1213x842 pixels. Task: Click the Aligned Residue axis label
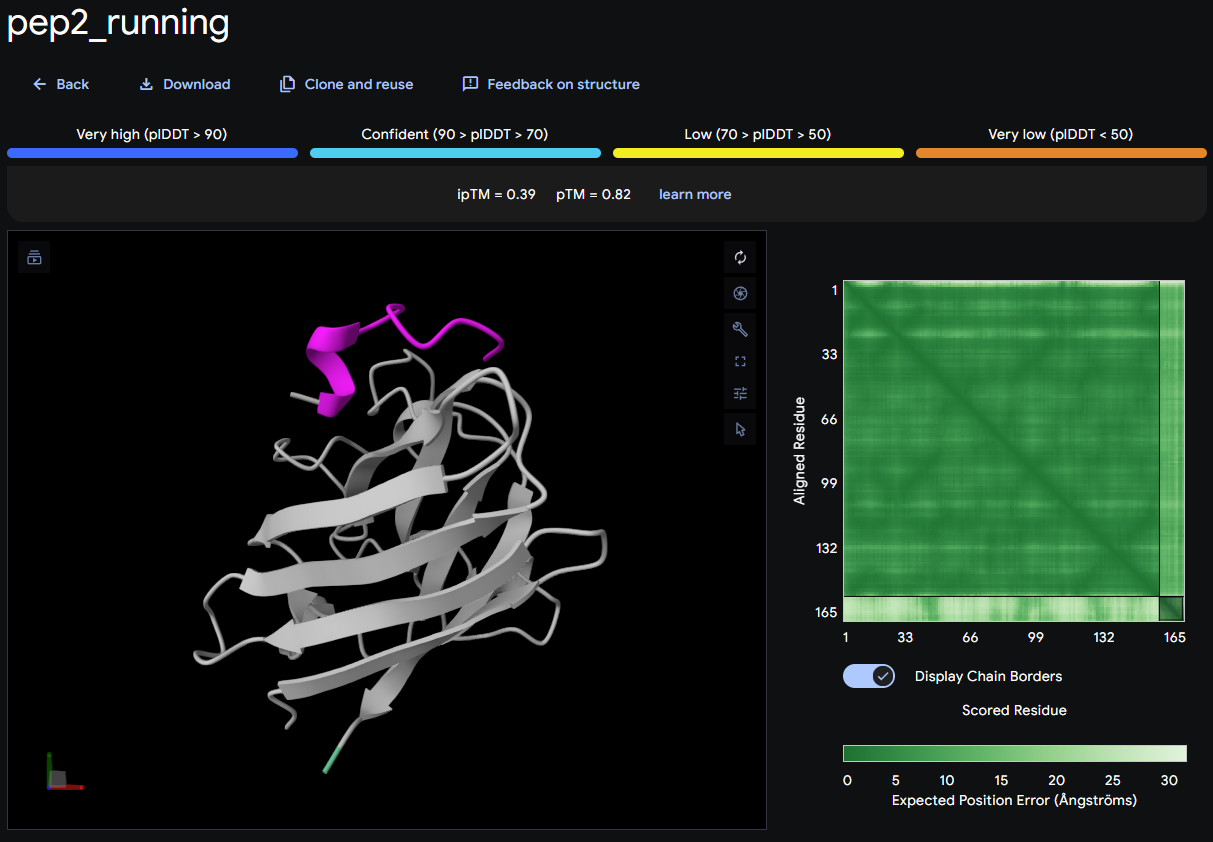click(799, 453)
